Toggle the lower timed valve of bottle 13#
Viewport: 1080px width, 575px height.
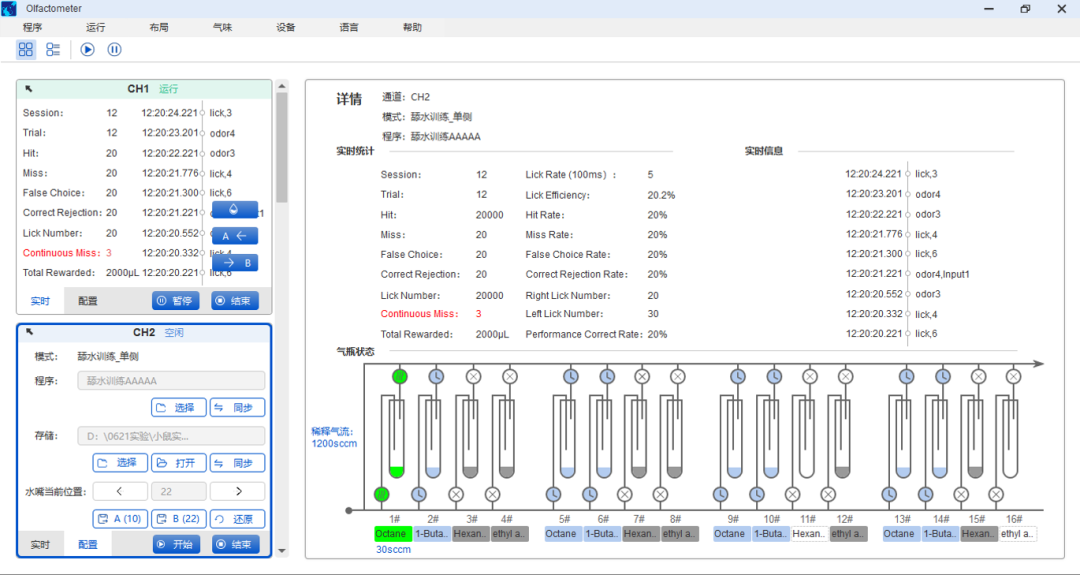(x=889, y=494)
